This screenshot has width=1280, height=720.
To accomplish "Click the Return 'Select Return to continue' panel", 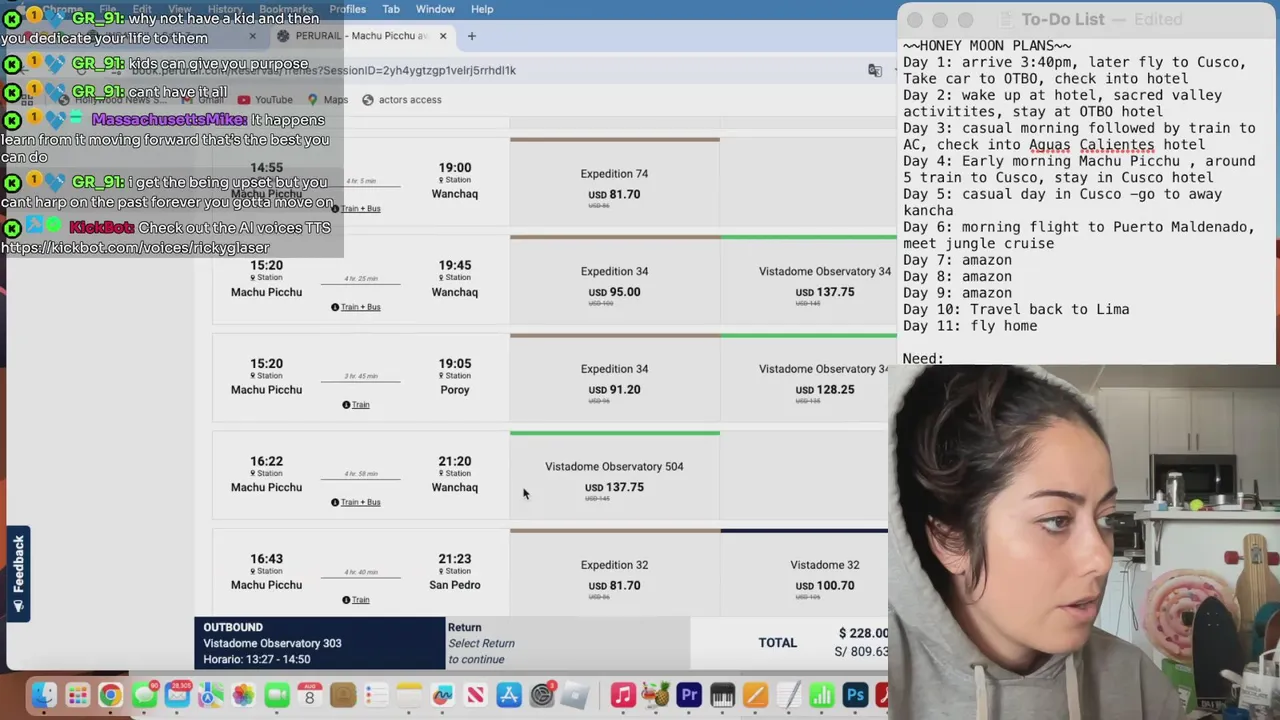I will pyautogui.click(x=567, y=643).
